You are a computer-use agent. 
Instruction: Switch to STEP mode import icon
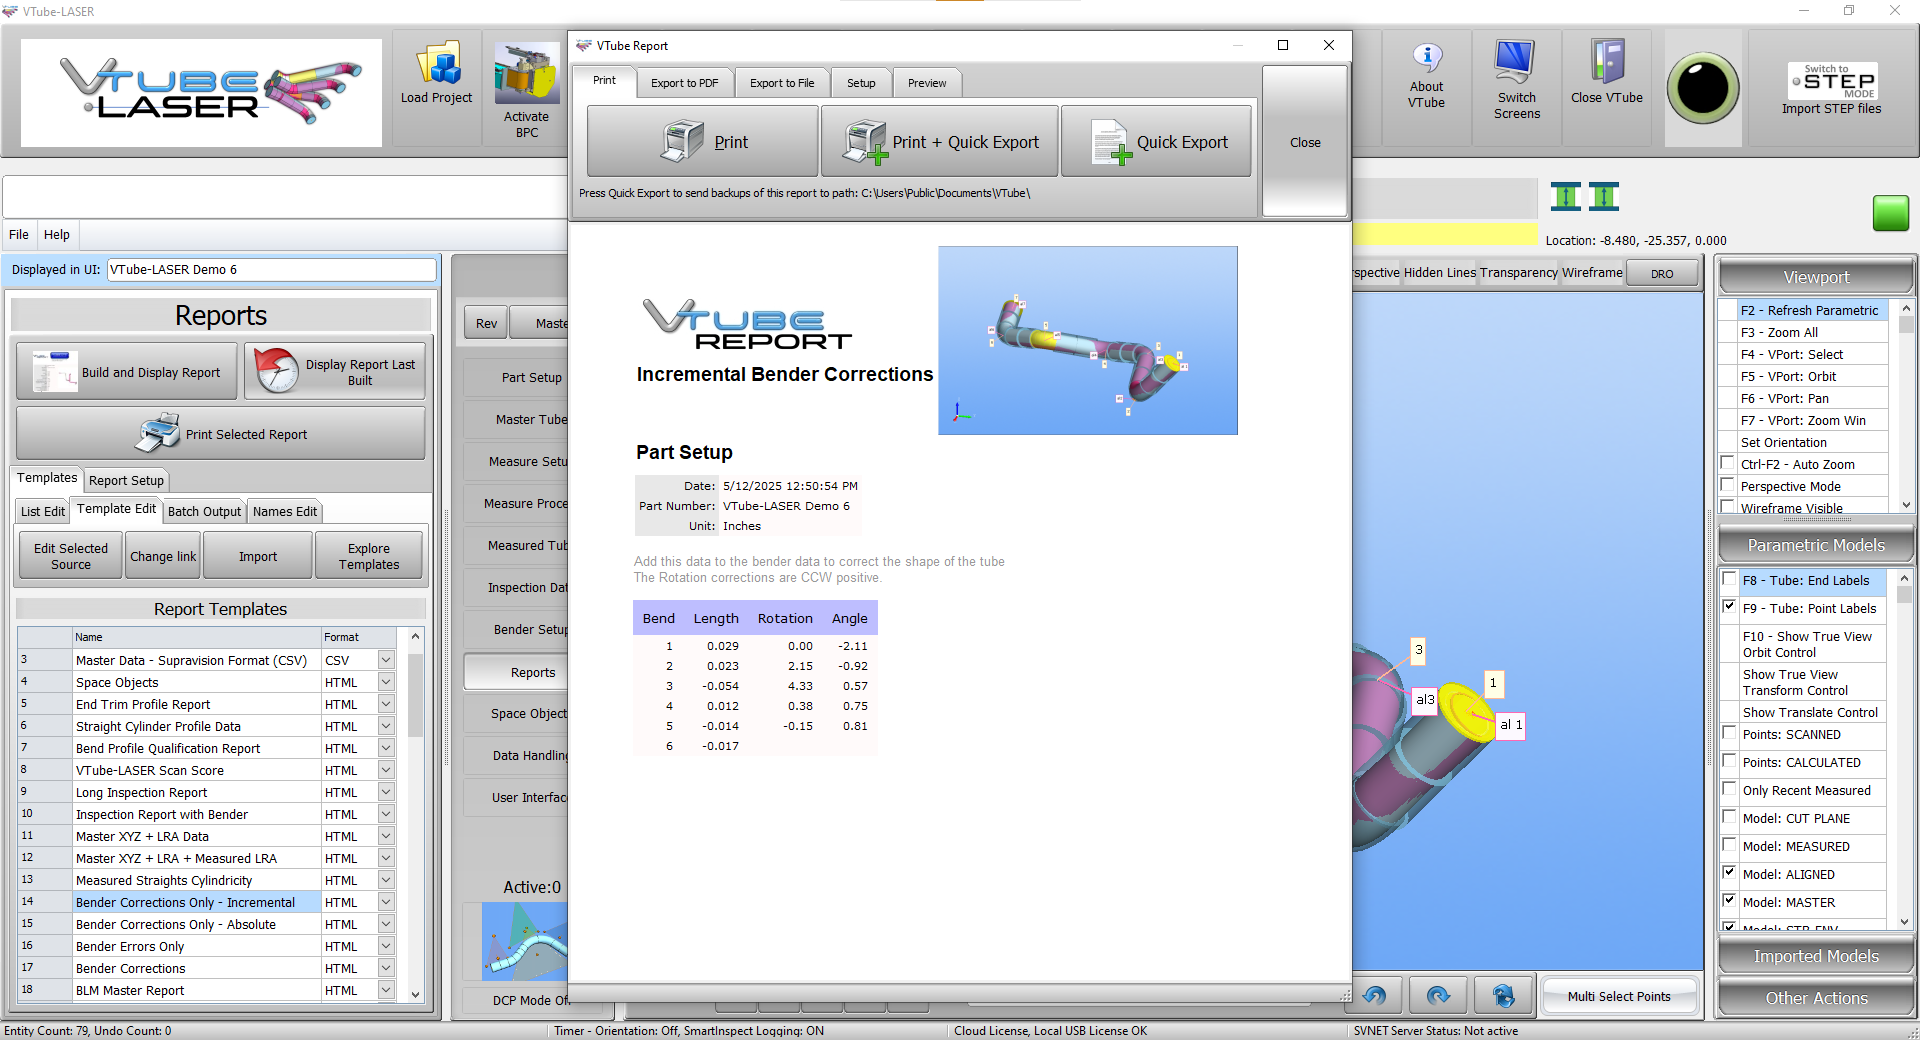(x=1833, y=81)
